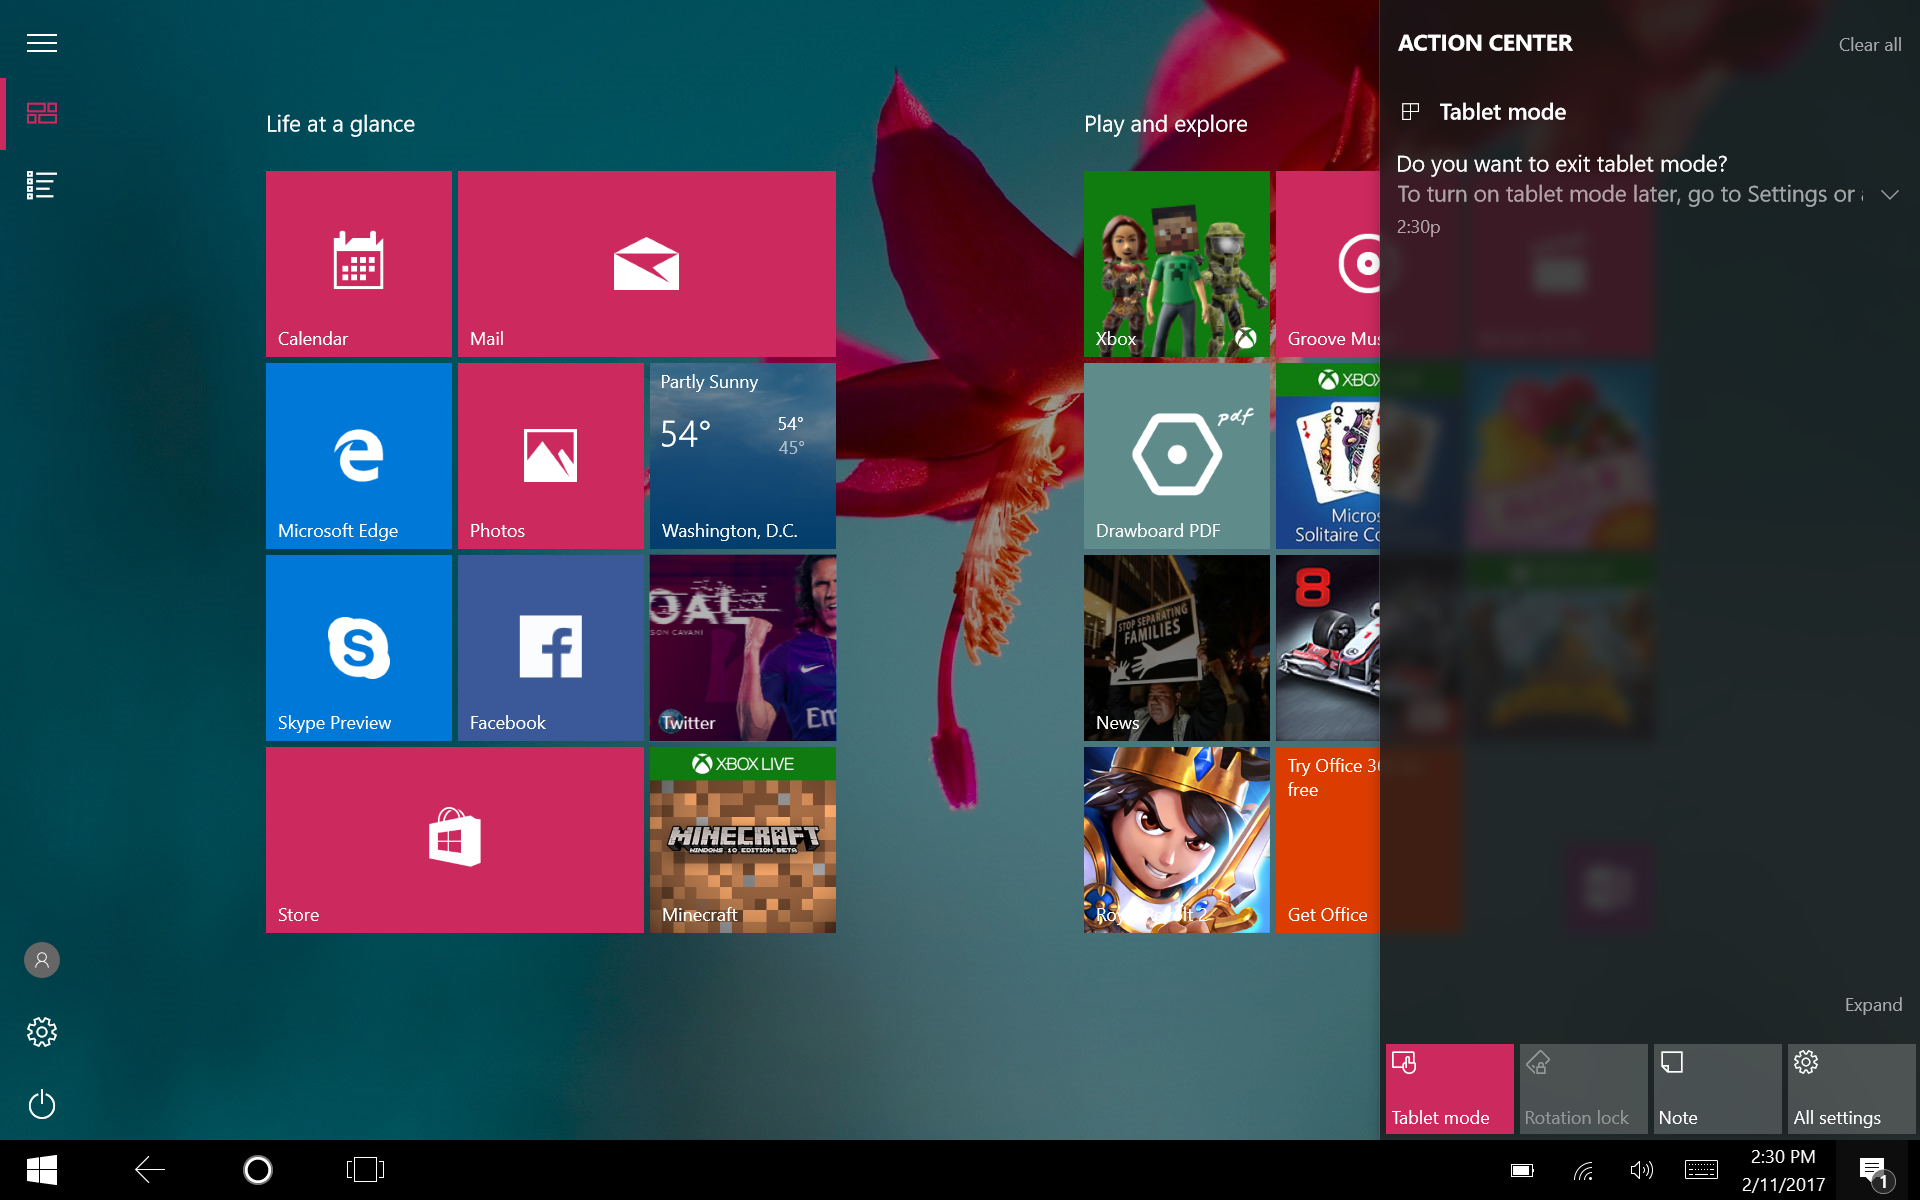Open Settings gear in Start sidebar
The image size is (1920, 1200).
click(x=41, y=1032)
